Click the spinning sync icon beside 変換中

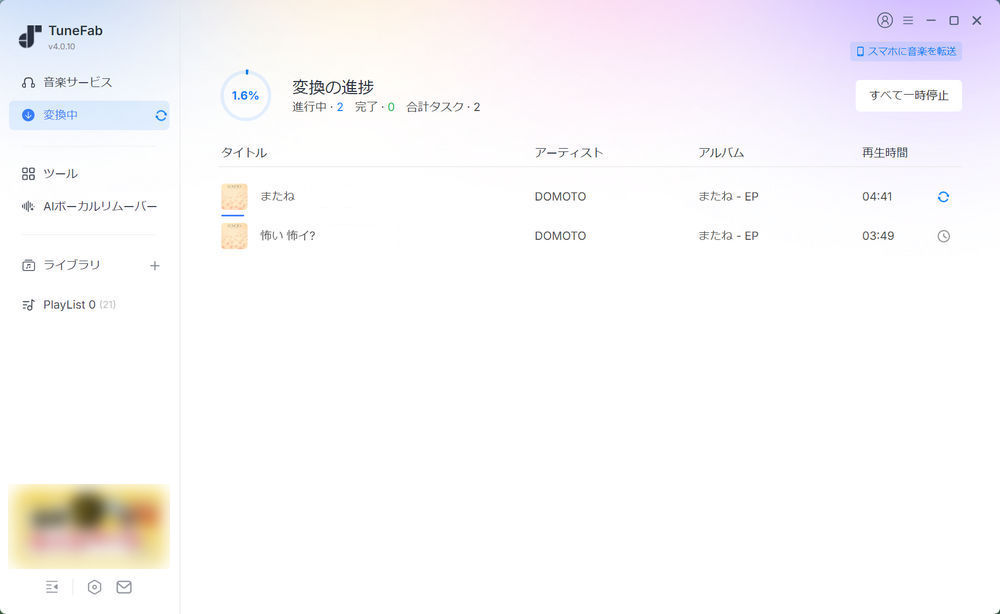click(x=161, y=115)
